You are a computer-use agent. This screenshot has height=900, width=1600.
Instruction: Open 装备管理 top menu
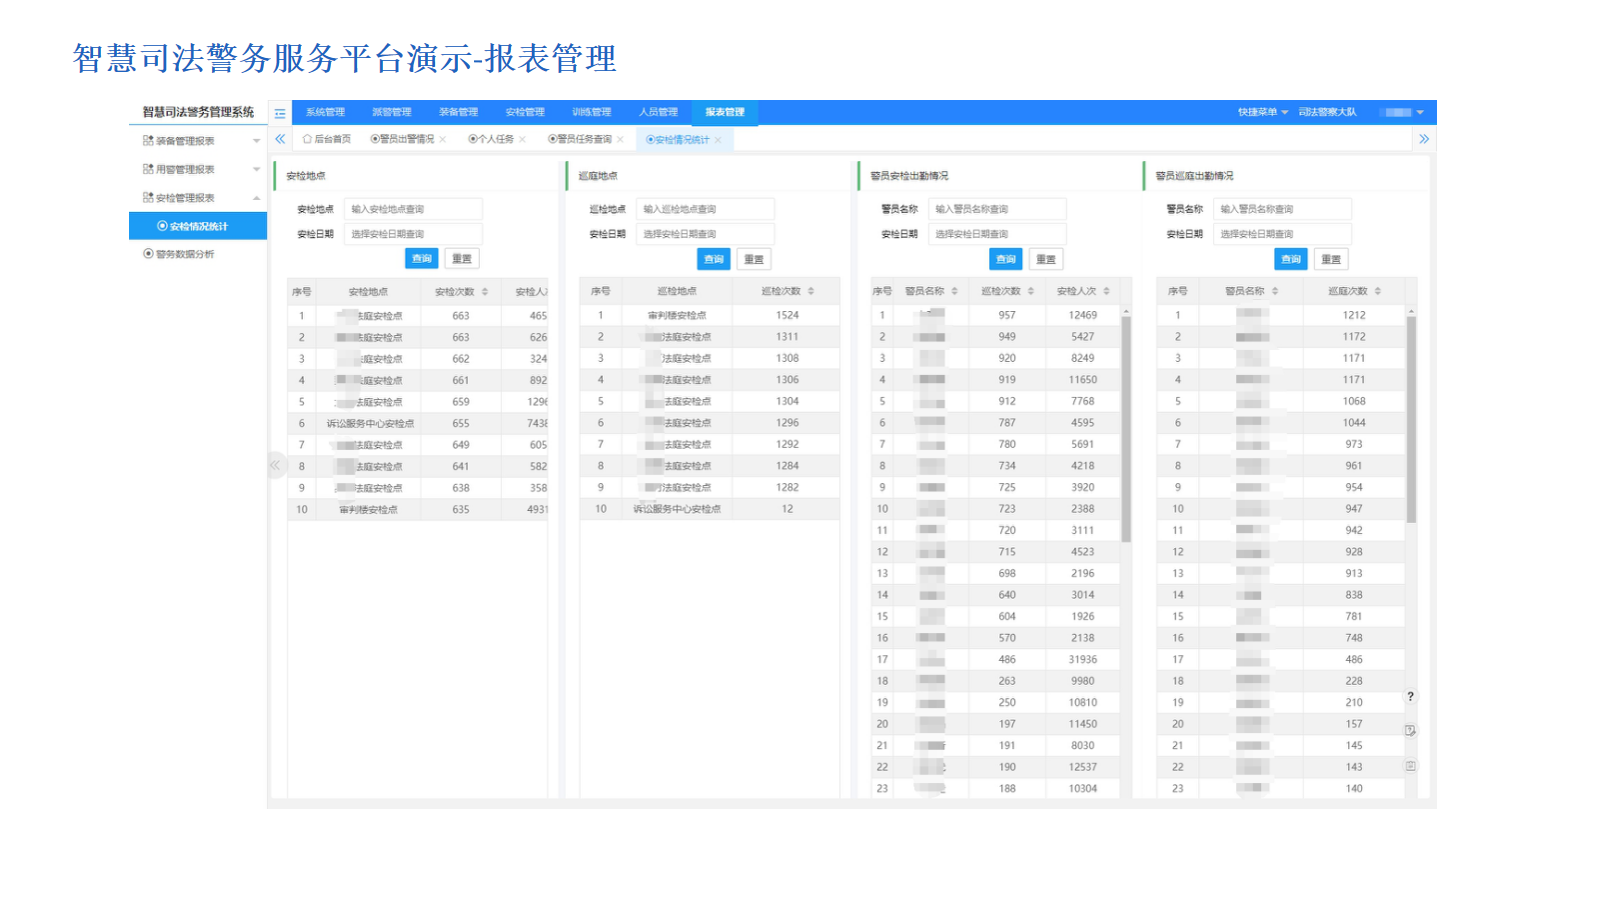click(459, 112)
